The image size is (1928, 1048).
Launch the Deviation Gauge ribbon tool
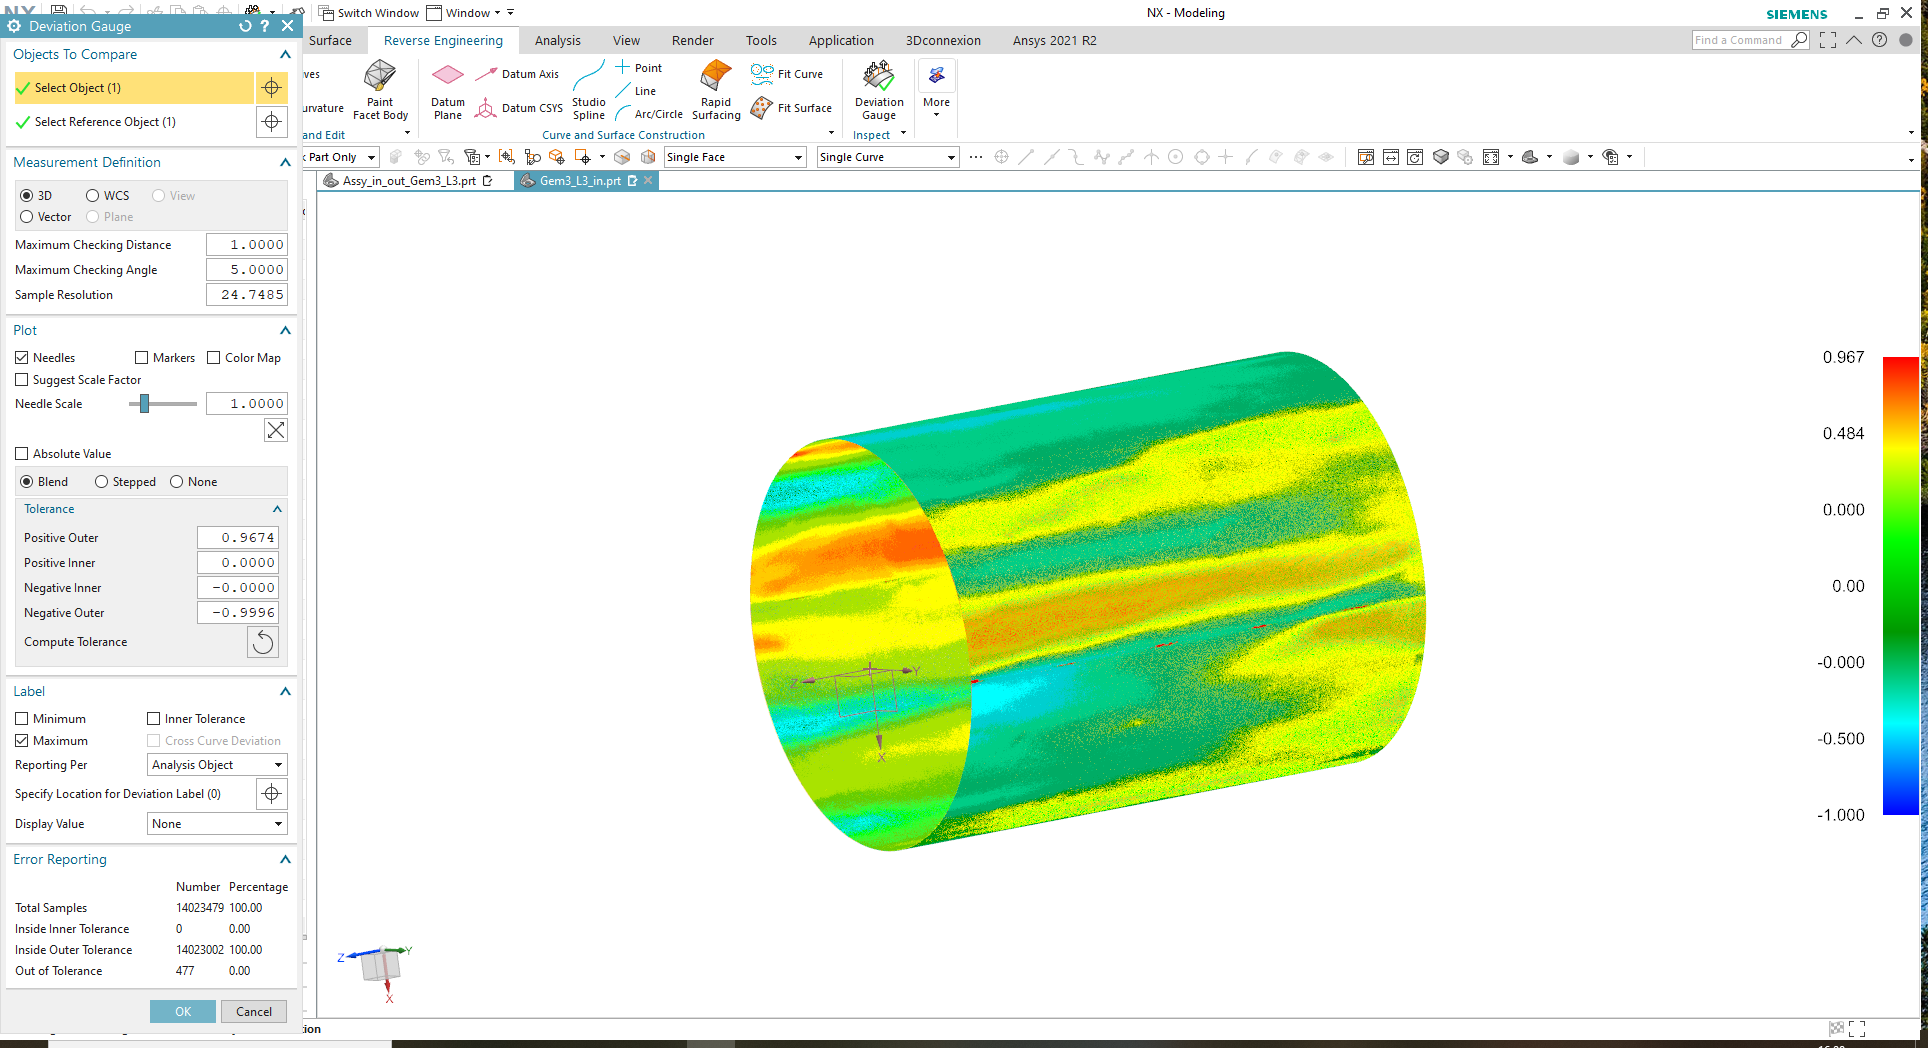[879, 90]
